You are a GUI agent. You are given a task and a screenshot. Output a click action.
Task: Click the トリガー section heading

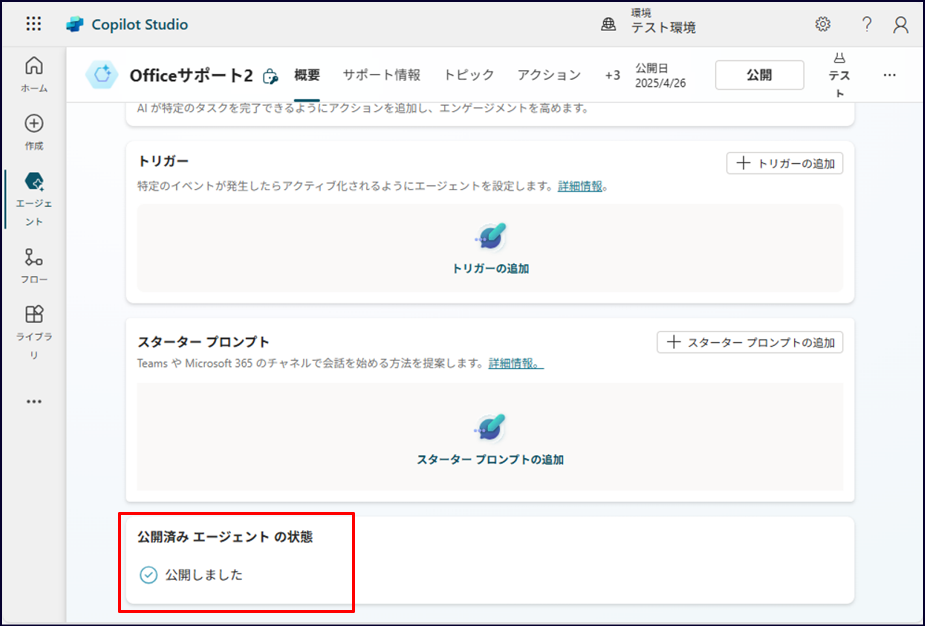163,161
